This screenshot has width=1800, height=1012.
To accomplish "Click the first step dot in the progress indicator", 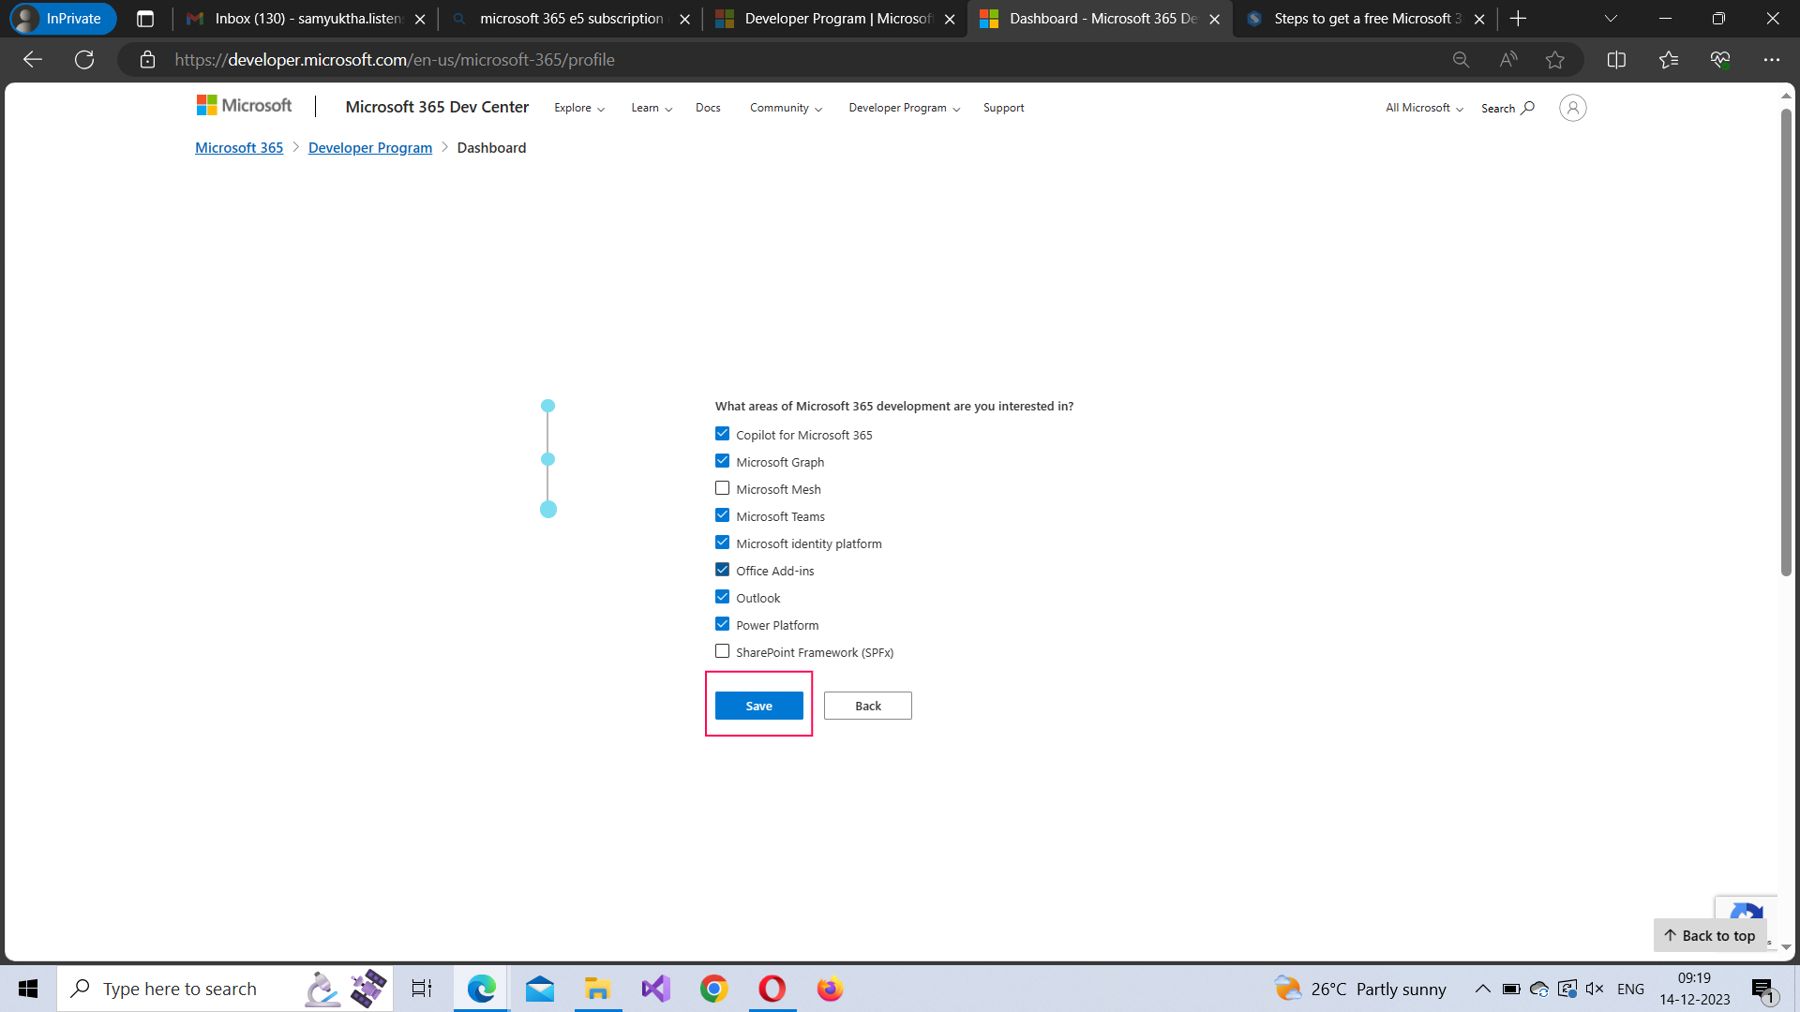I will click(548, 406).
